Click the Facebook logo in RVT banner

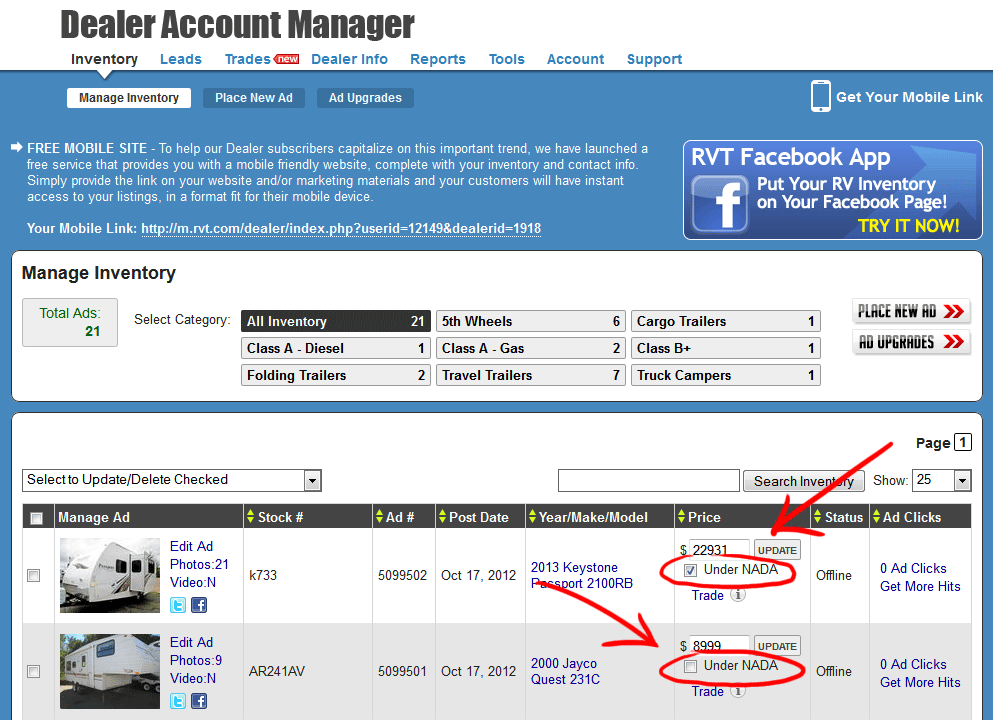click(x=719, y=204)
